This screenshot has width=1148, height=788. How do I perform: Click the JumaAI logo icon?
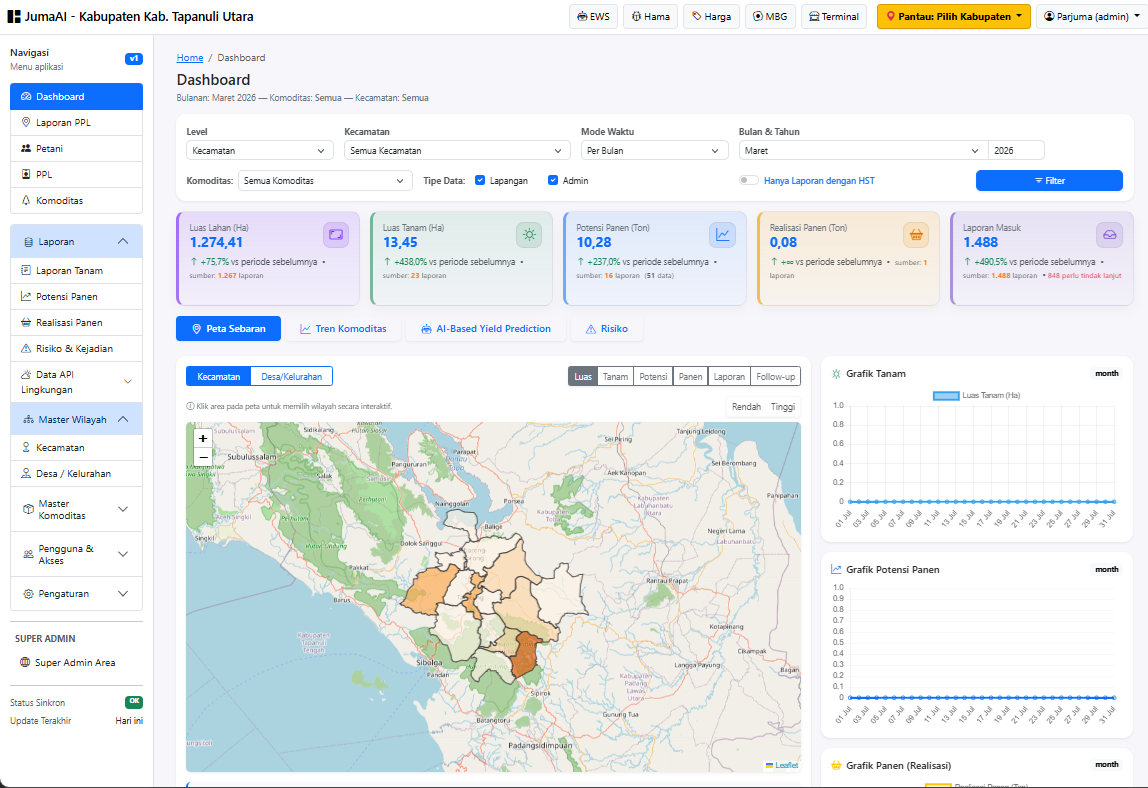coord(14,16)
